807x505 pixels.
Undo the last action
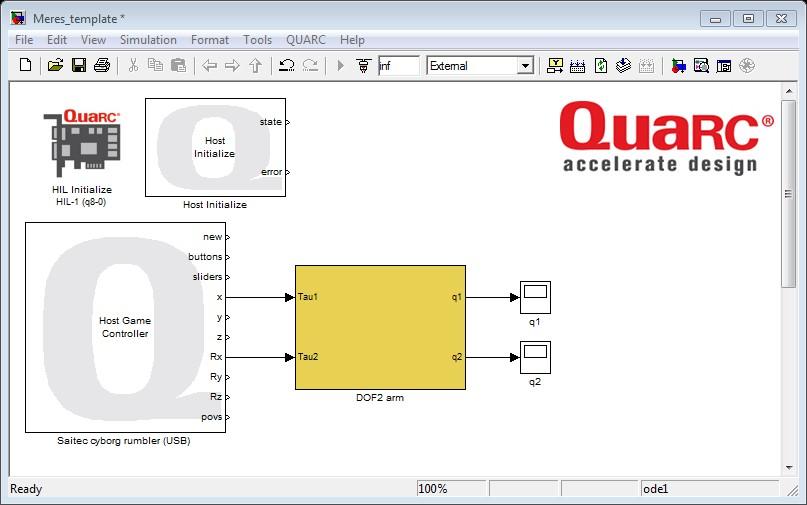click(x=286, y=65)
